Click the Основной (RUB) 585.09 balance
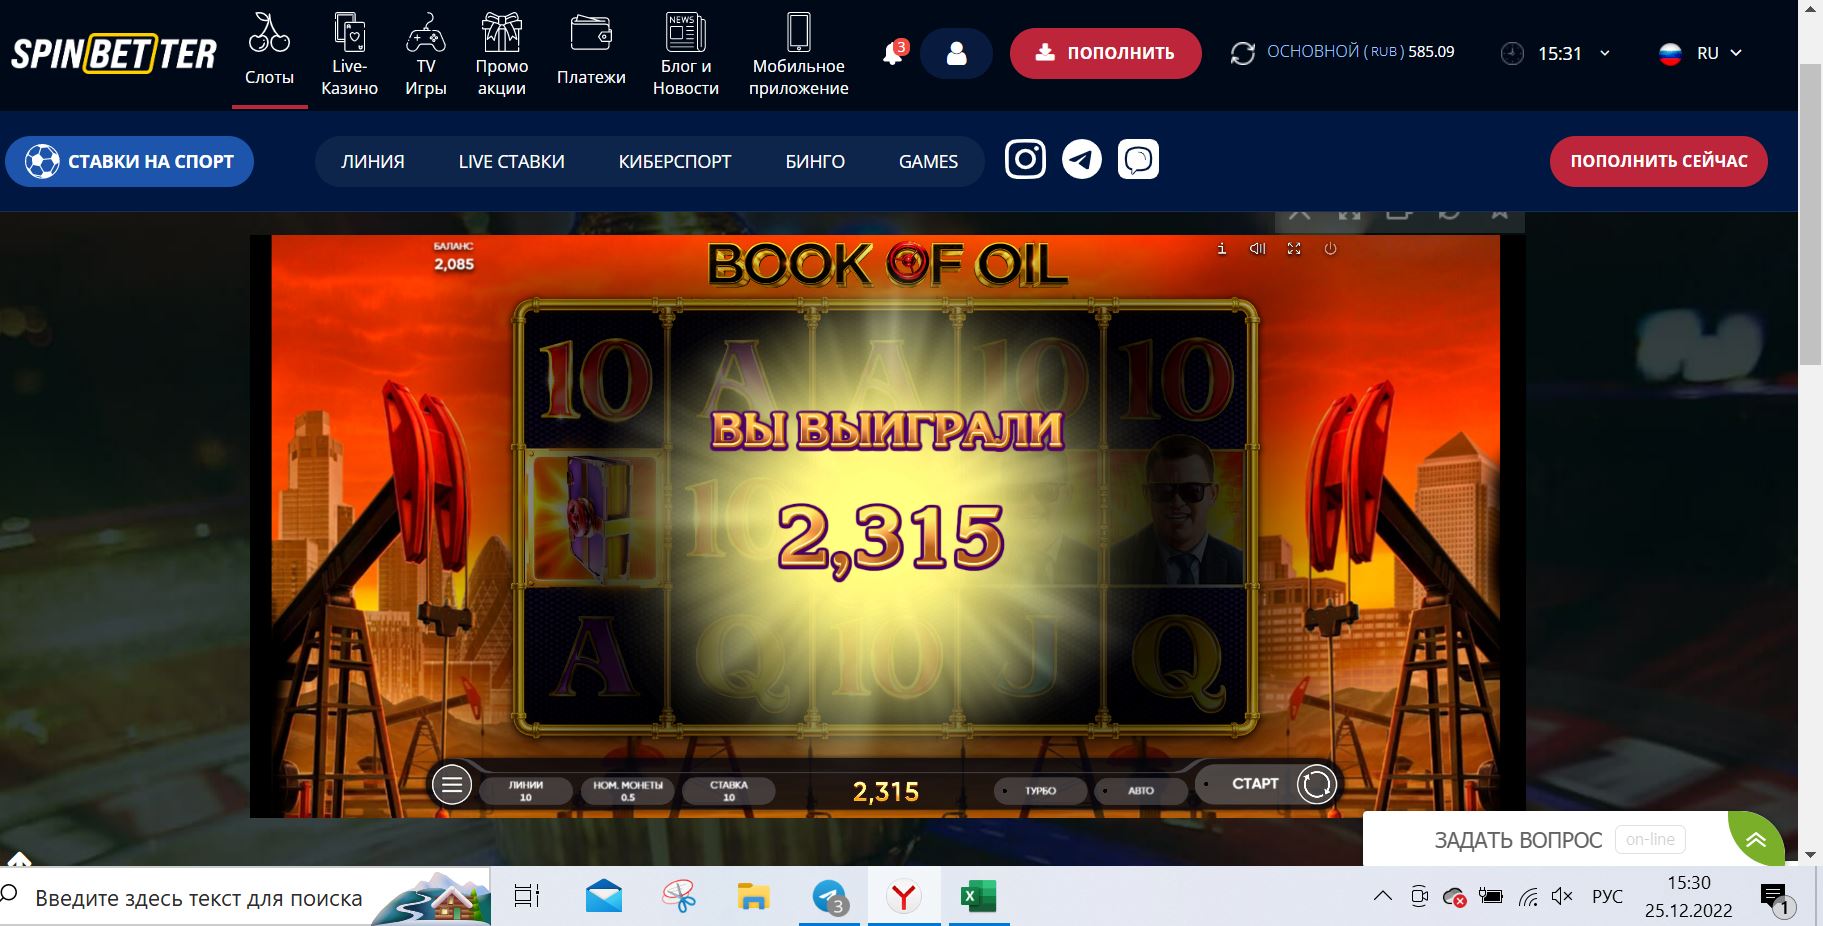 pos(1361,52)
